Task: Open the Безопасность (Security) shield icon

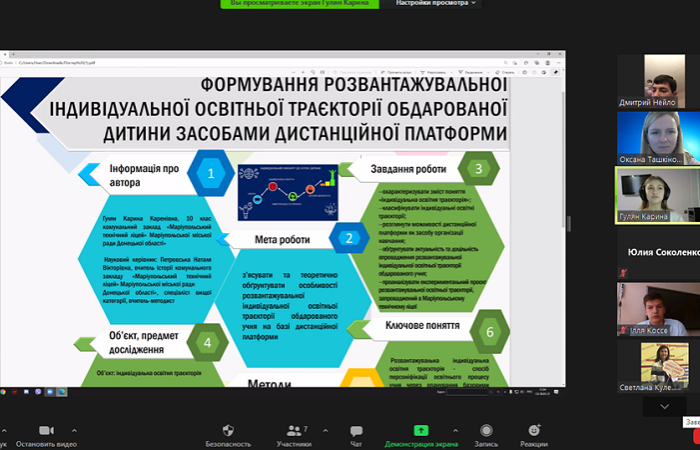Action: point(227,432)
